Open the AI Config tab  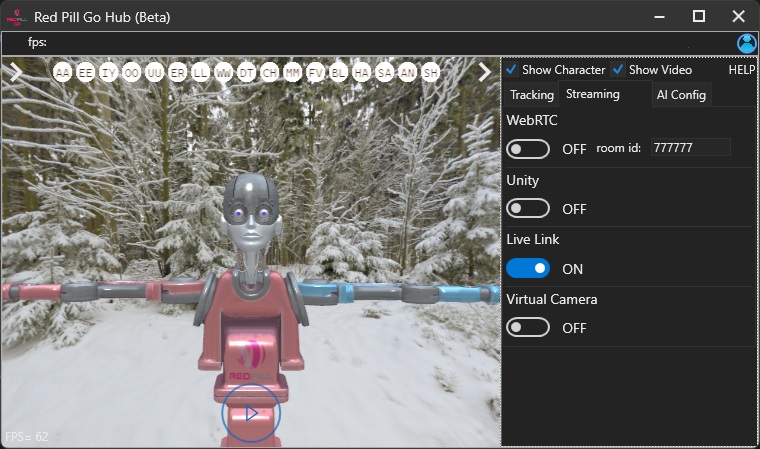(680, 95)
